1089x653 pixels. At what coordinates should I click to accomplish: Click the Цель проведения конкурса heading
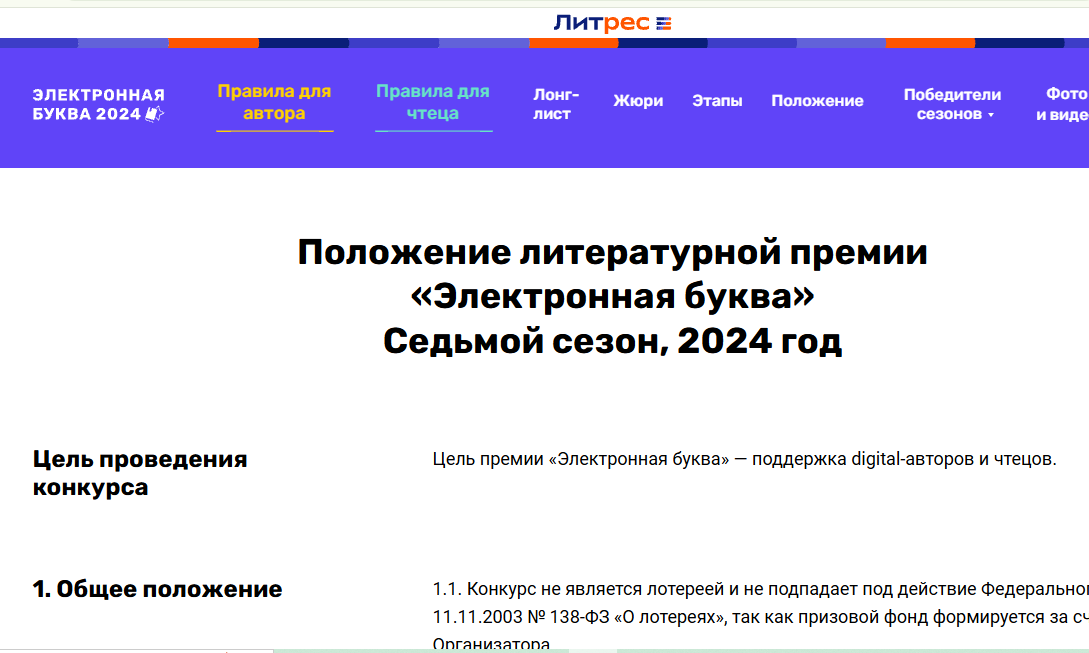[x=140, y=472]
